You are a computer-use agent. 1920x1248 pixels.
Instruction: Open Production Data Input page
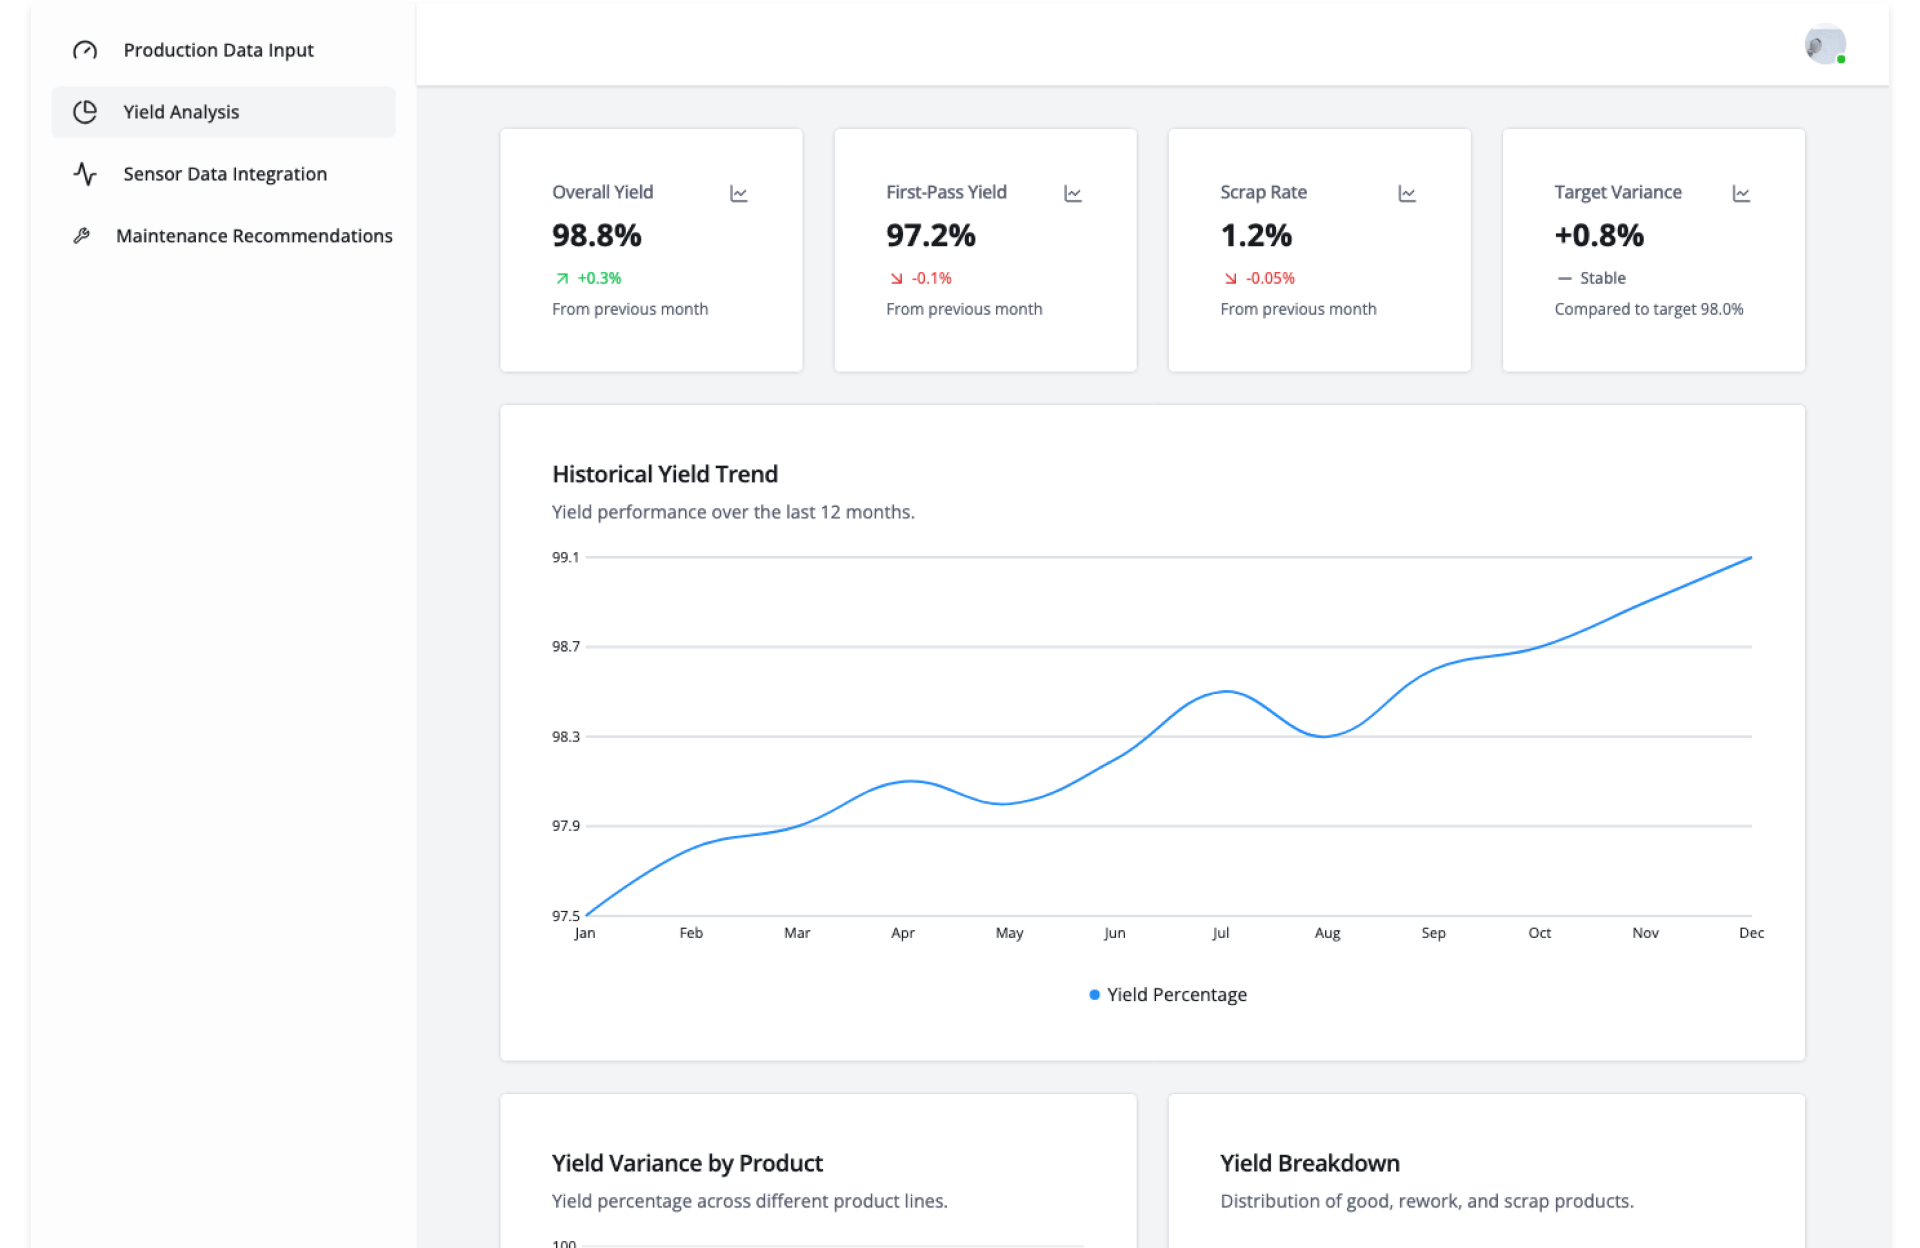pyautogui.click(x=218, y=50)
